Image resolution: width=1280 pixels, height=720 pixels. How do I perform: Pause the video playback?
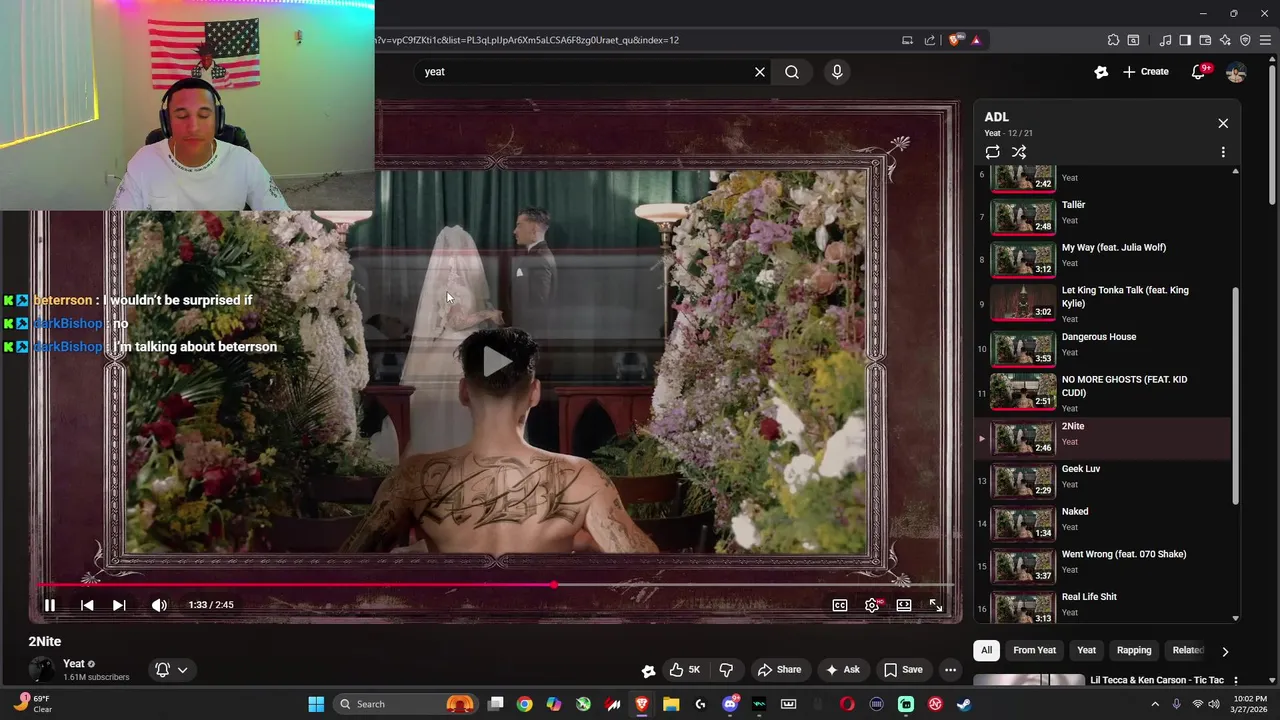[x=49, y=605]
